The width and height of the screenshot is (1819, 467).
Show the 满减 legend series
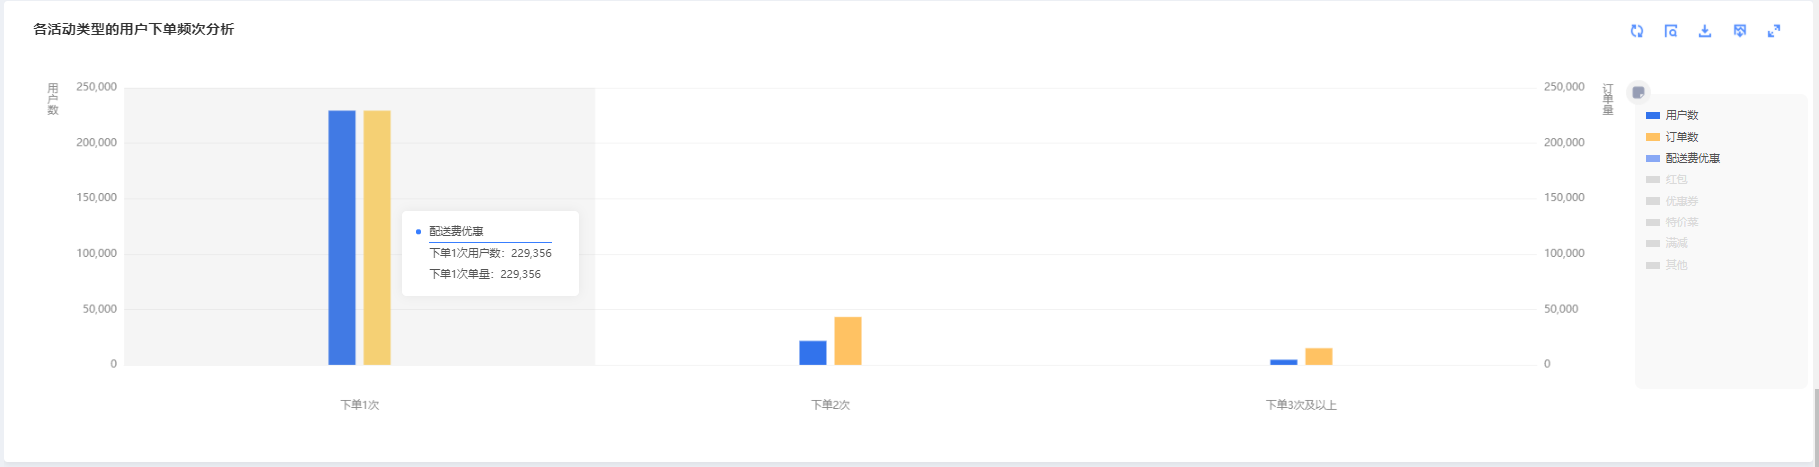click(x=1675, y=243)
